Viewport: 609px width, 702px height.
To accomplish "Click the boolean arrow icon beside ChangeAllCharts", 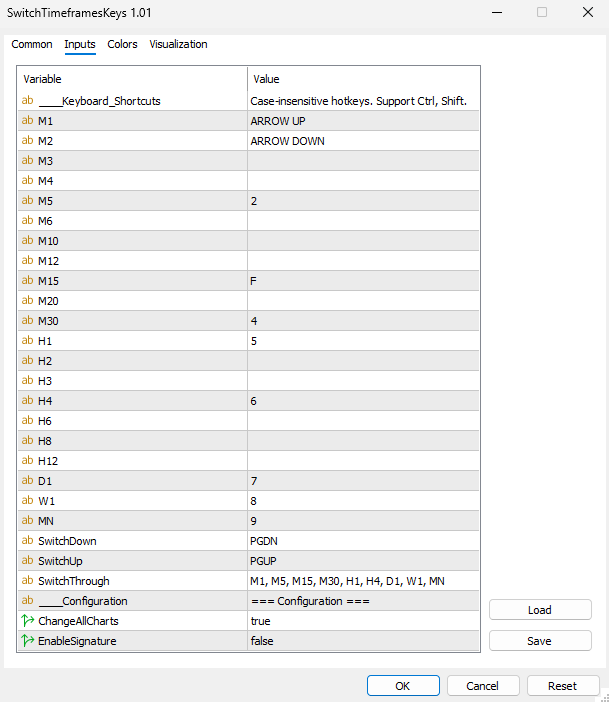I will [27, 621].
